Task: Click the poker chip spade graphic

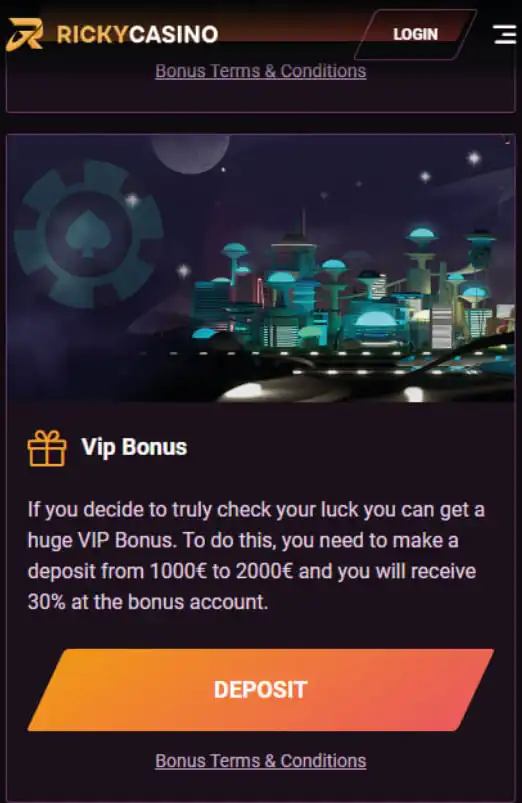Action: (x=89, y=234)
